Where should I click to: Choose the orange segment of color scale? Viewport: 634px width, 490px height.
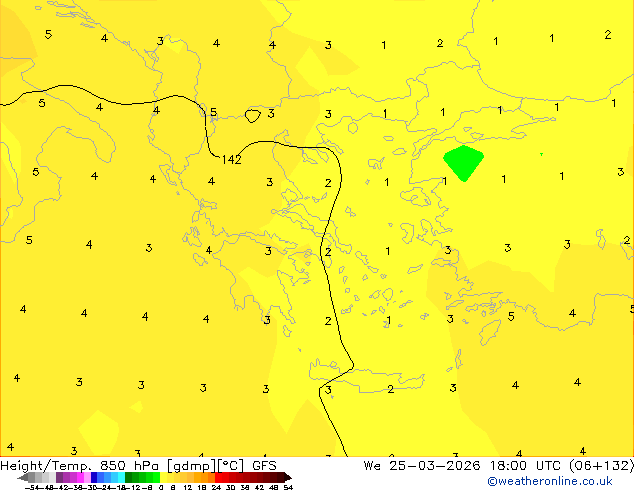[x=200, y=477]
